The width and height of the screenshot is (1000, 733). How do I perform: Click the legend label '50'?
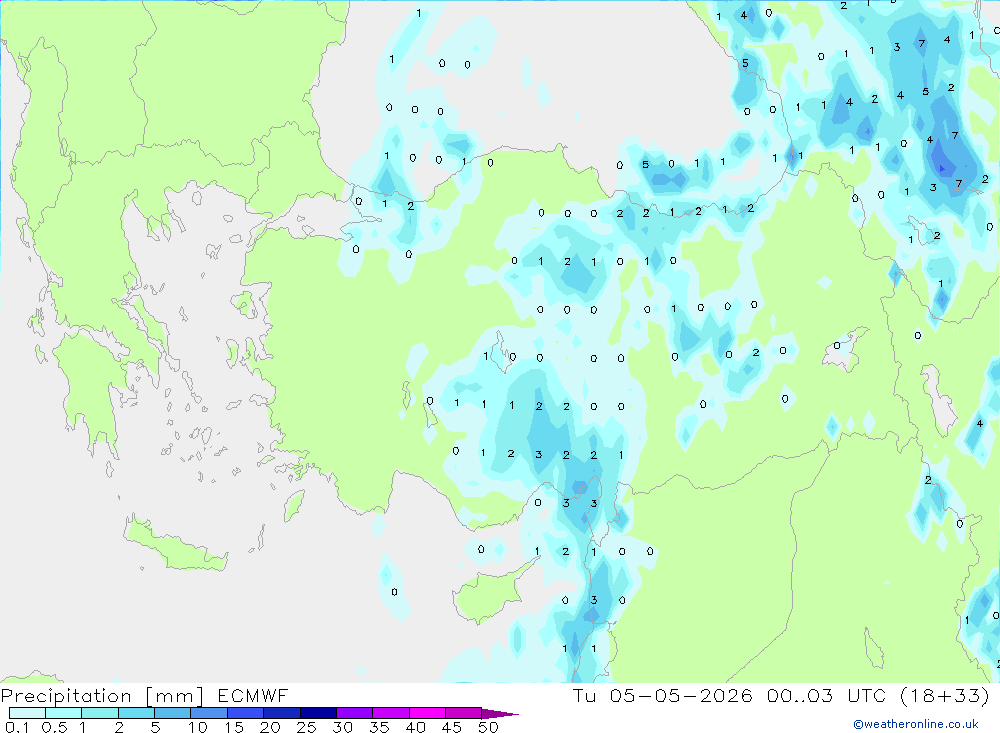[x=488, y=727]
